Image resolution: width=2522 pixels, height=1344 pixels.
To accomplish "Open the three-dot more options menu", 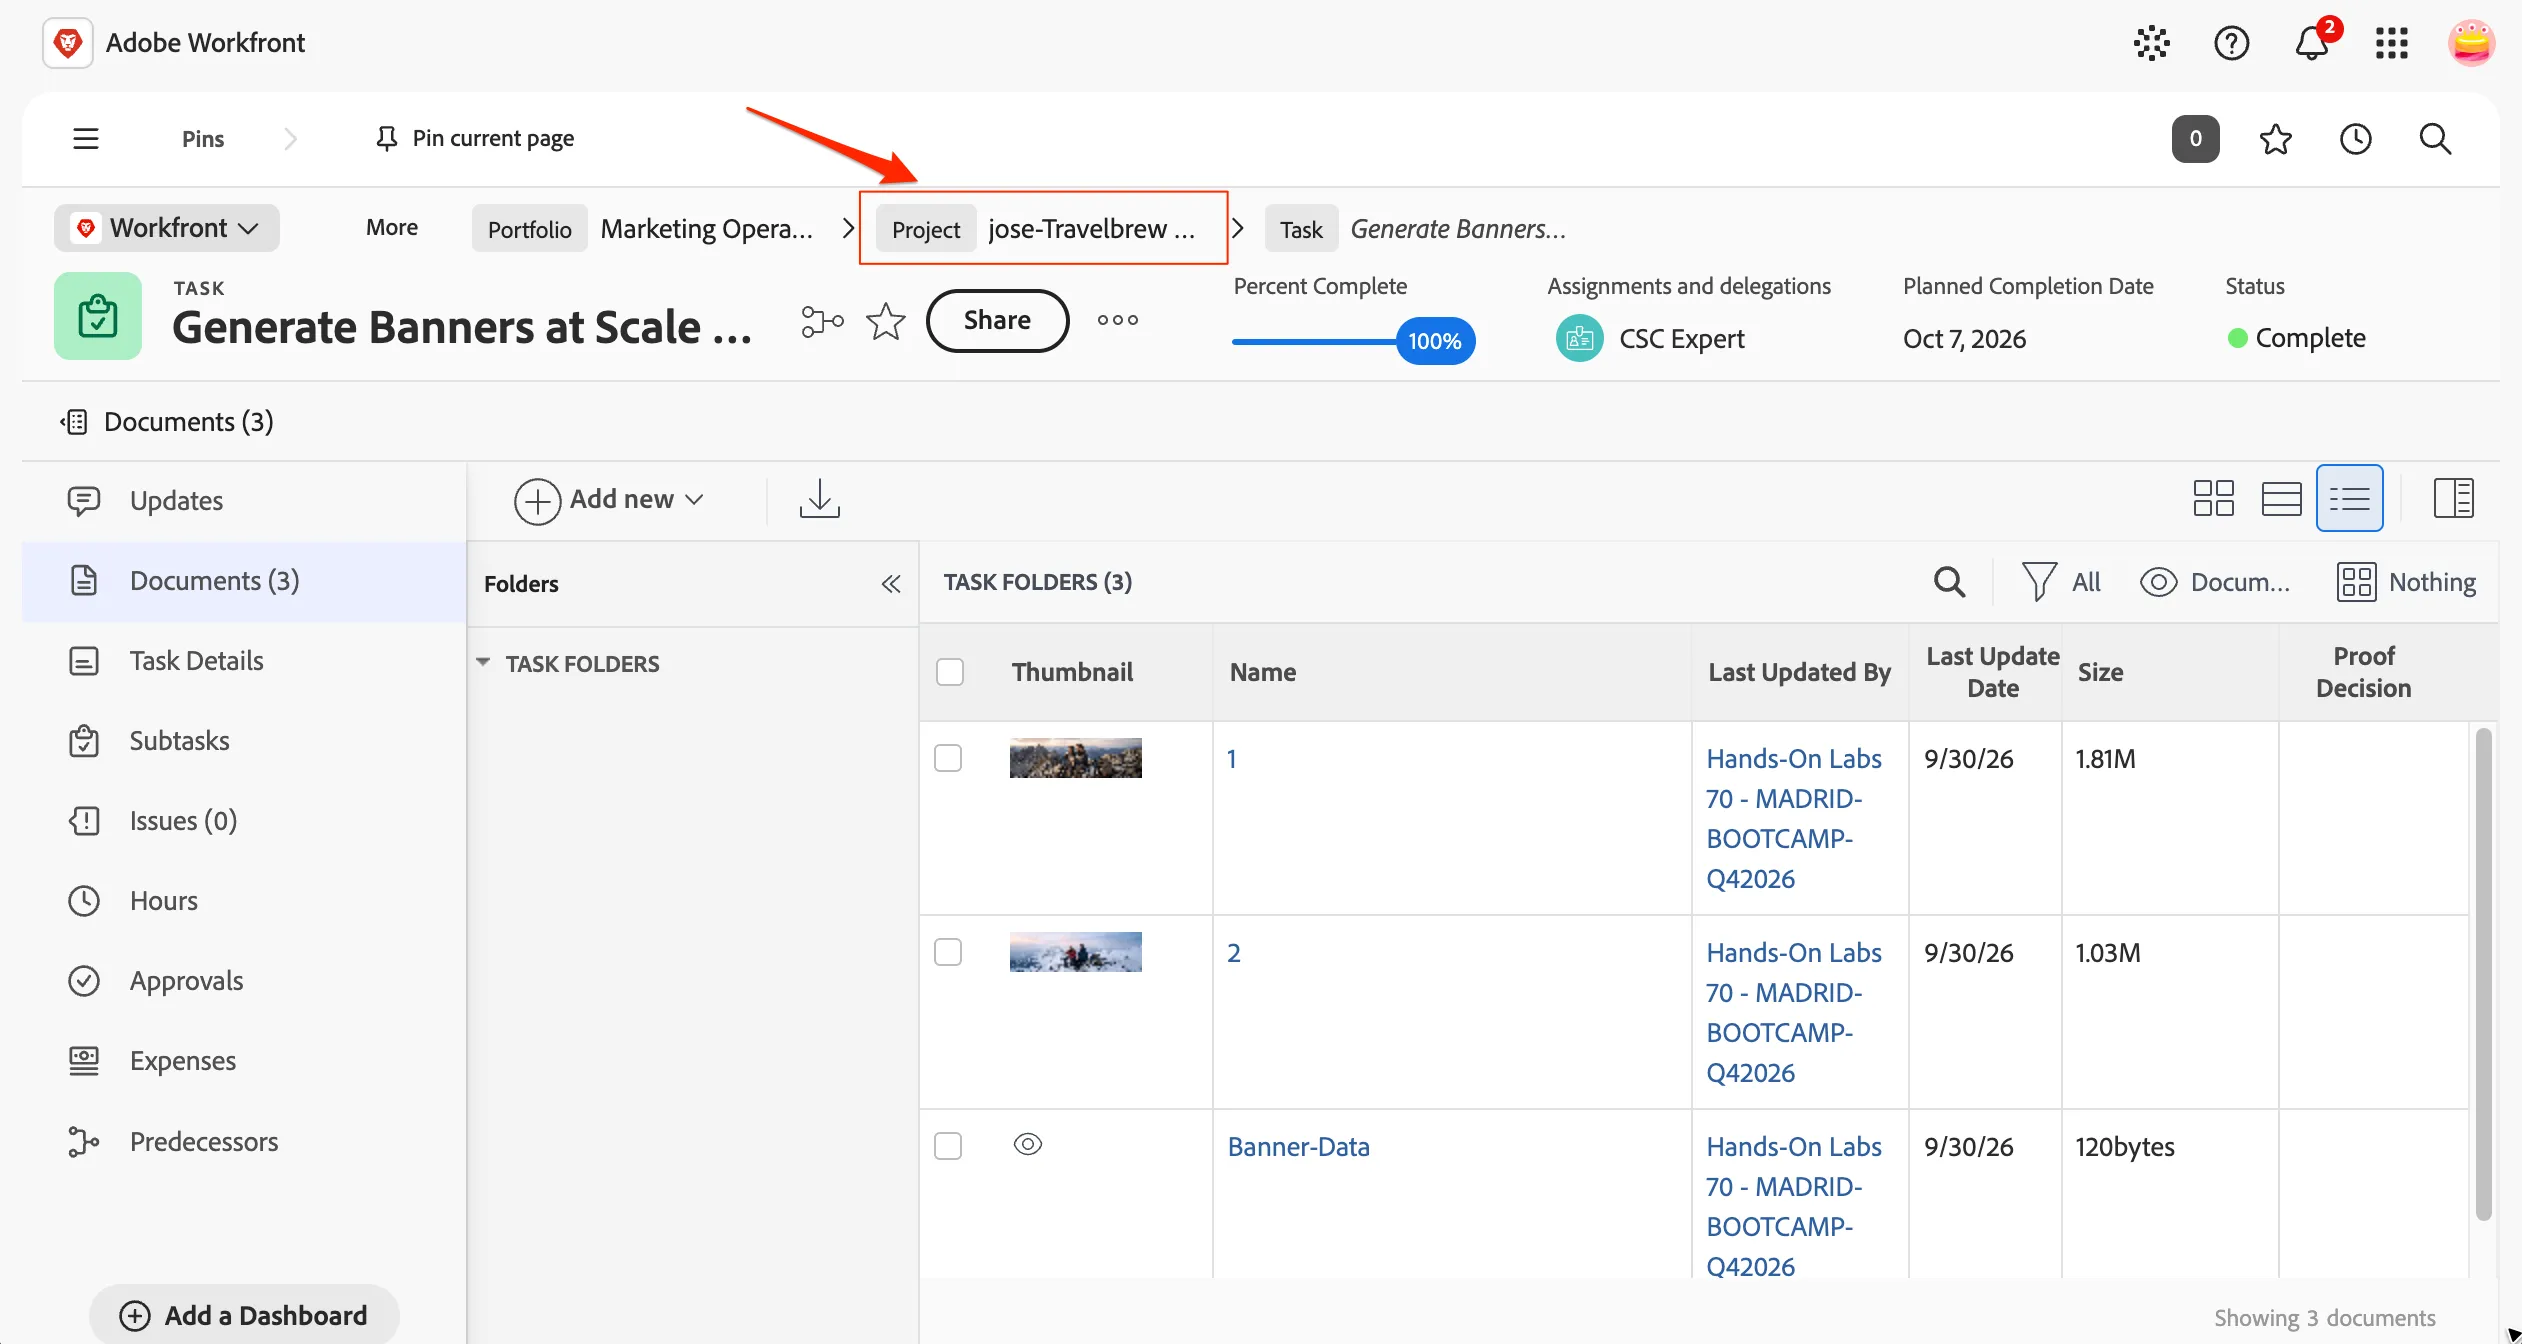I will coord(1118,320).
